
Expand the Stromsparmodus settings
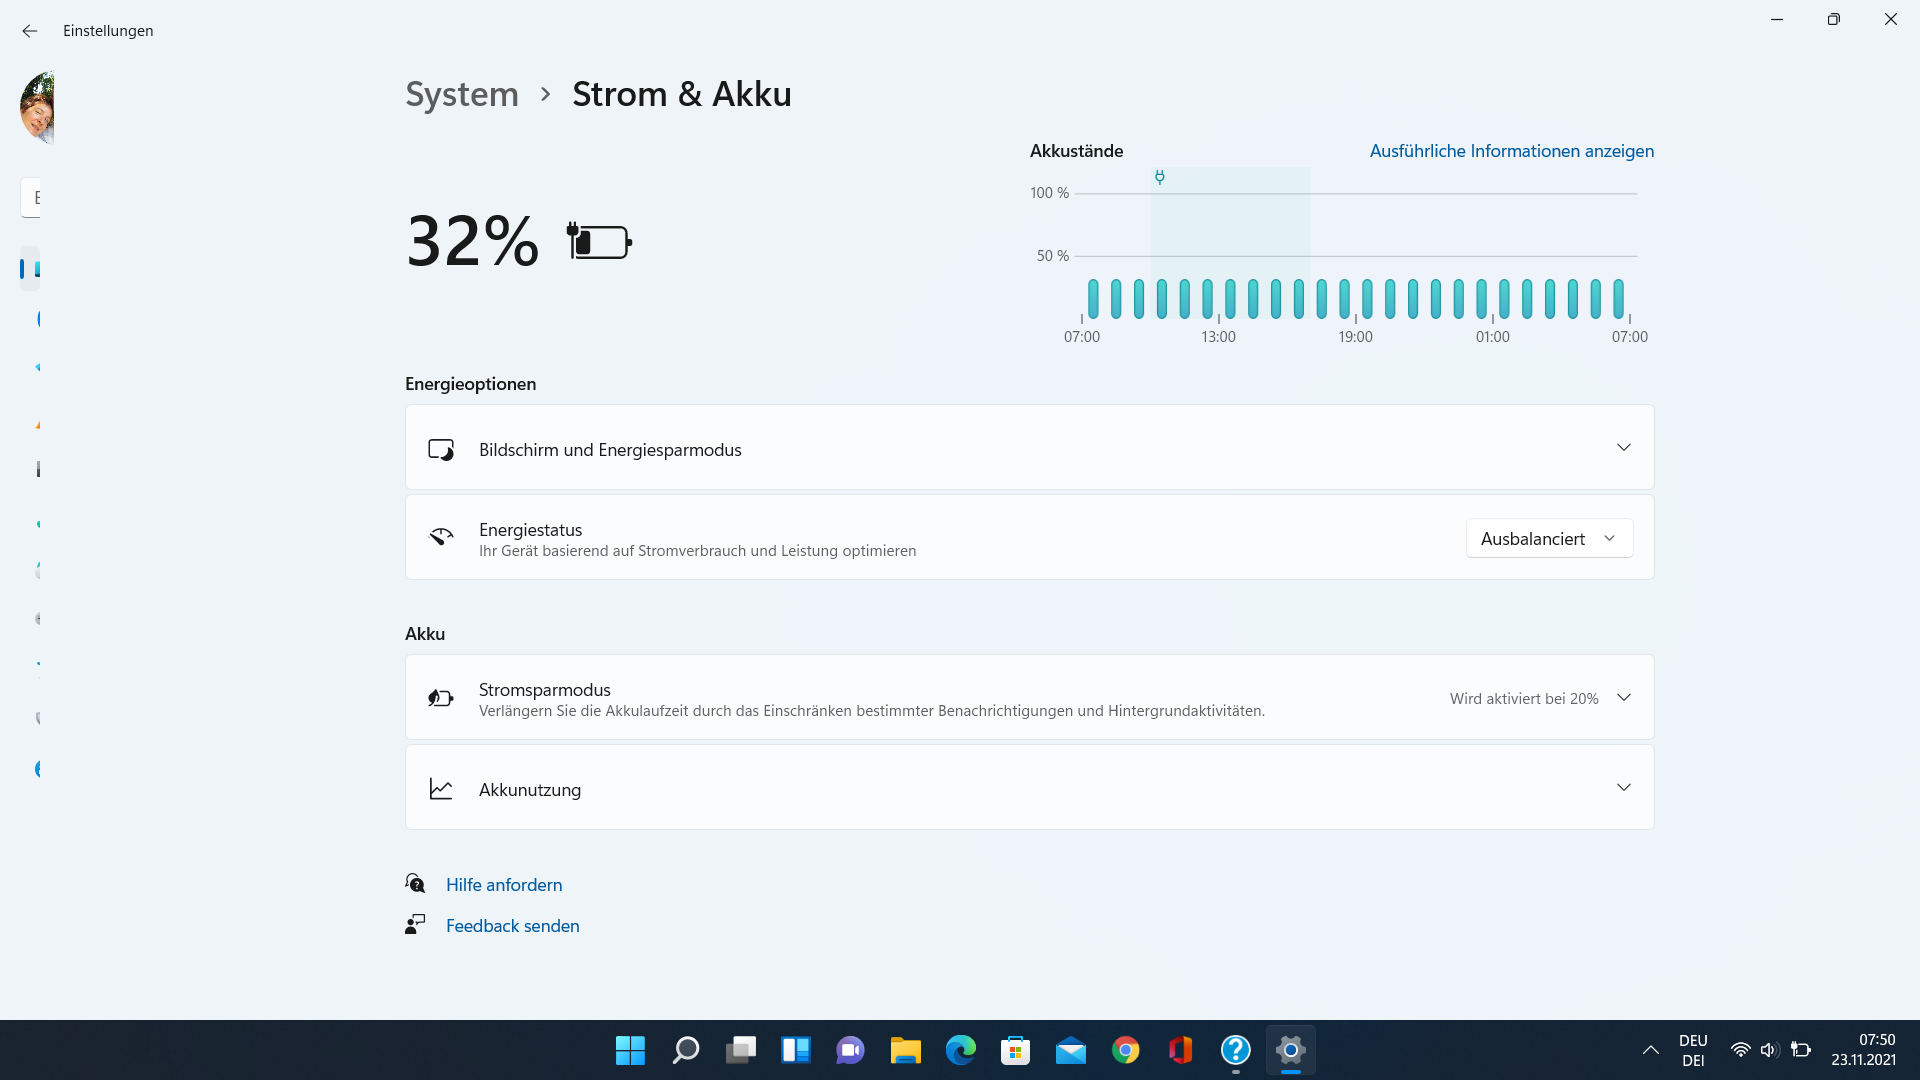click(1623, 698)
